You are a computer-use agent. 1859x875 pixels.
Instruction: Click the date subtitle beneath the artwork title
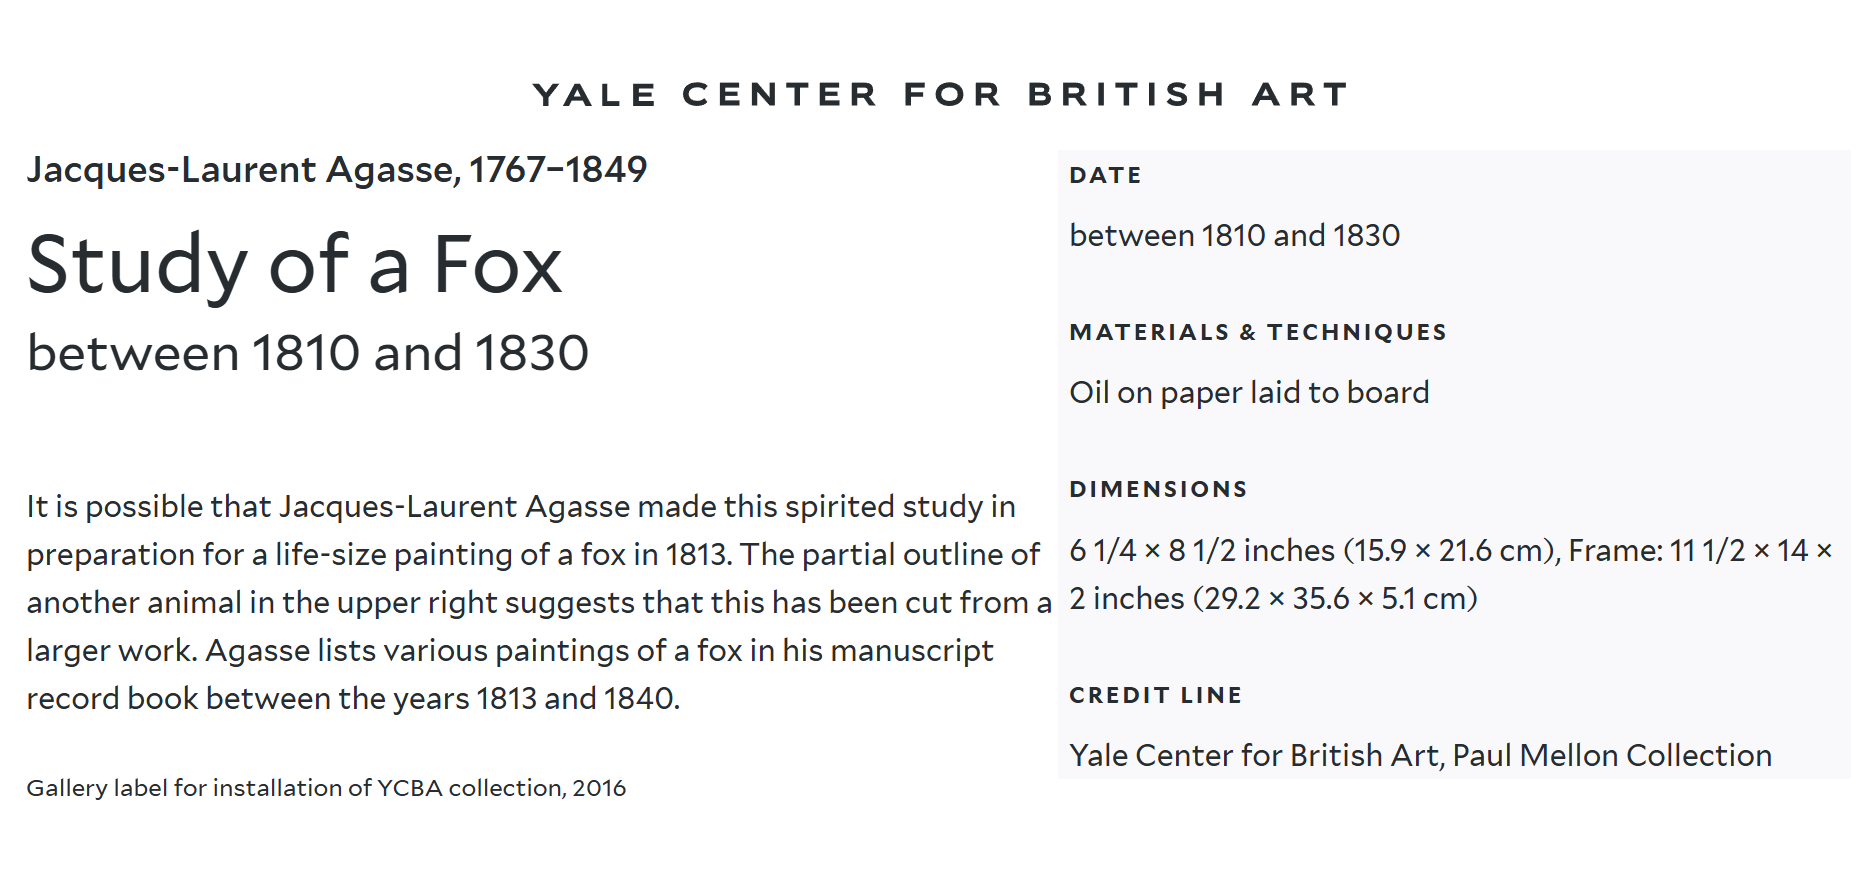click(x=307, y=353)
